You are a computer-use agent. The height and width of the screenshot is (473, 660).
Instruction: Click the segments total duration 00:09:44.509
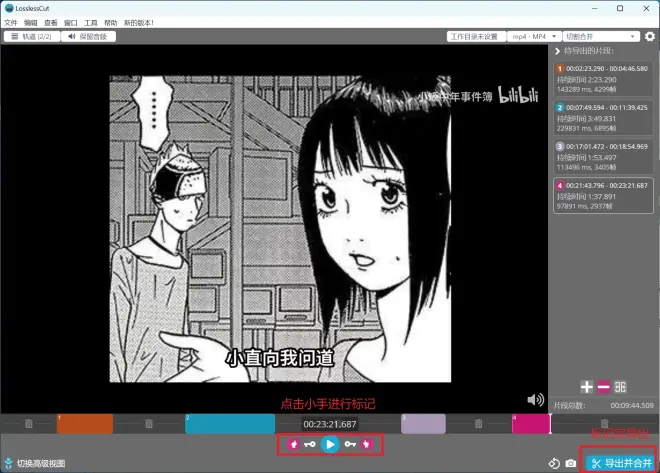click(632, 405)
